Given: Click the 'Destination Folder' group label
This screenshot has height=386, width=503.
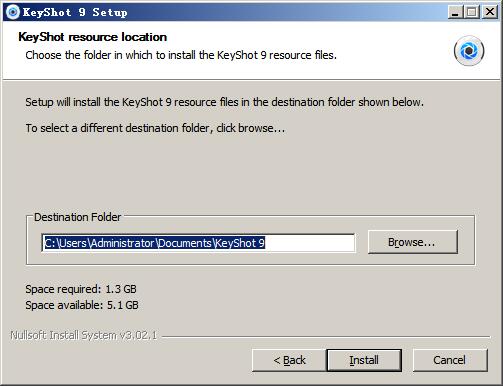Looking at the screenshot, I should (x=77, y=217).
